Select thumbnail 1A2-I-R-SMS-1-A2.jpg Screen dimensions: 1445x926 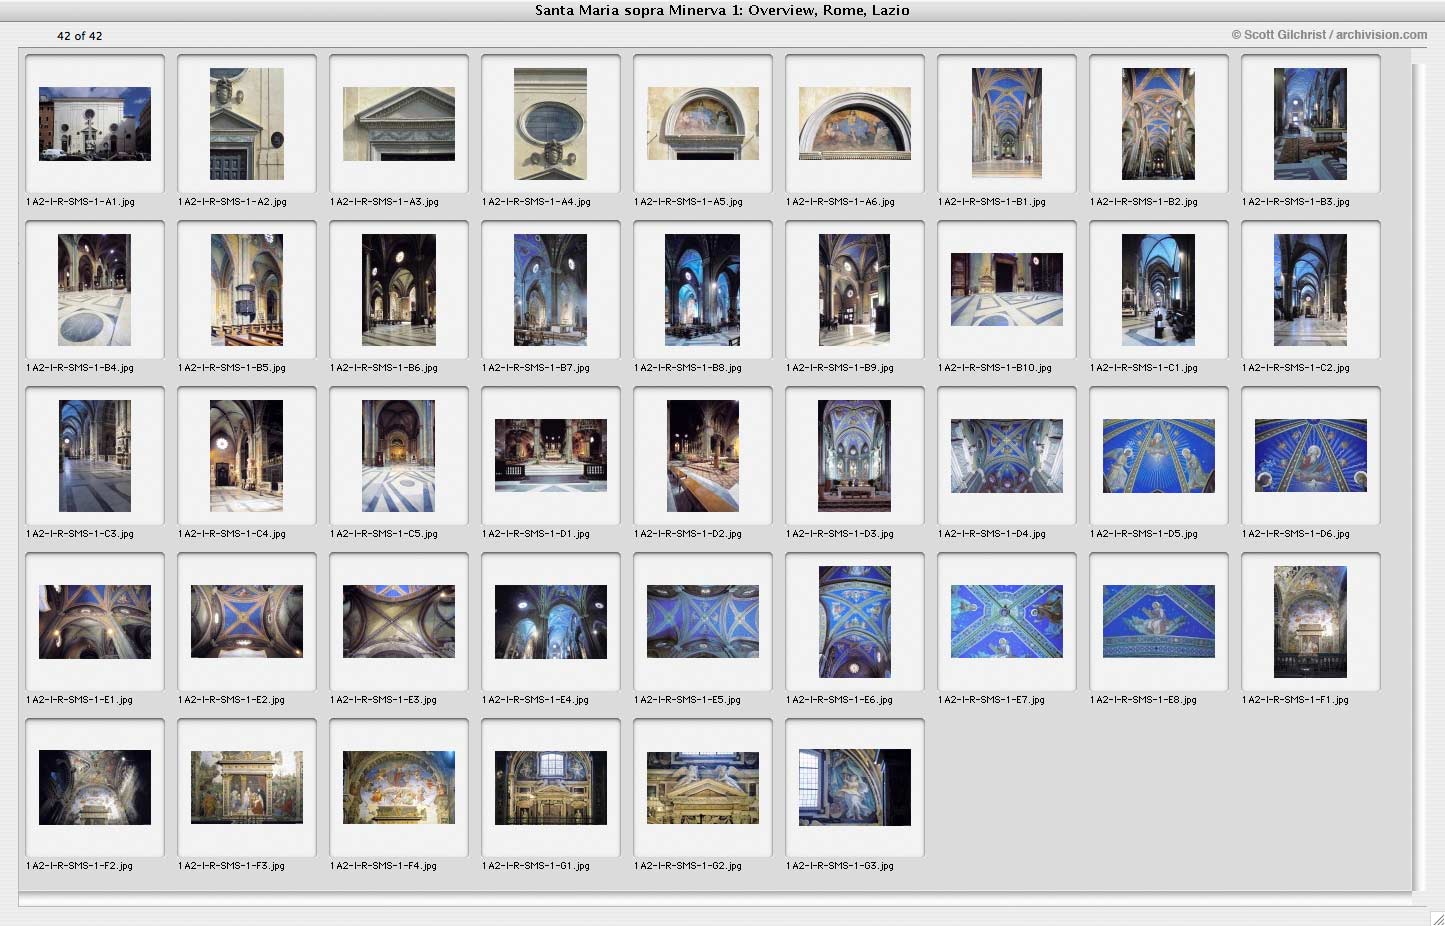coord(247,124)
